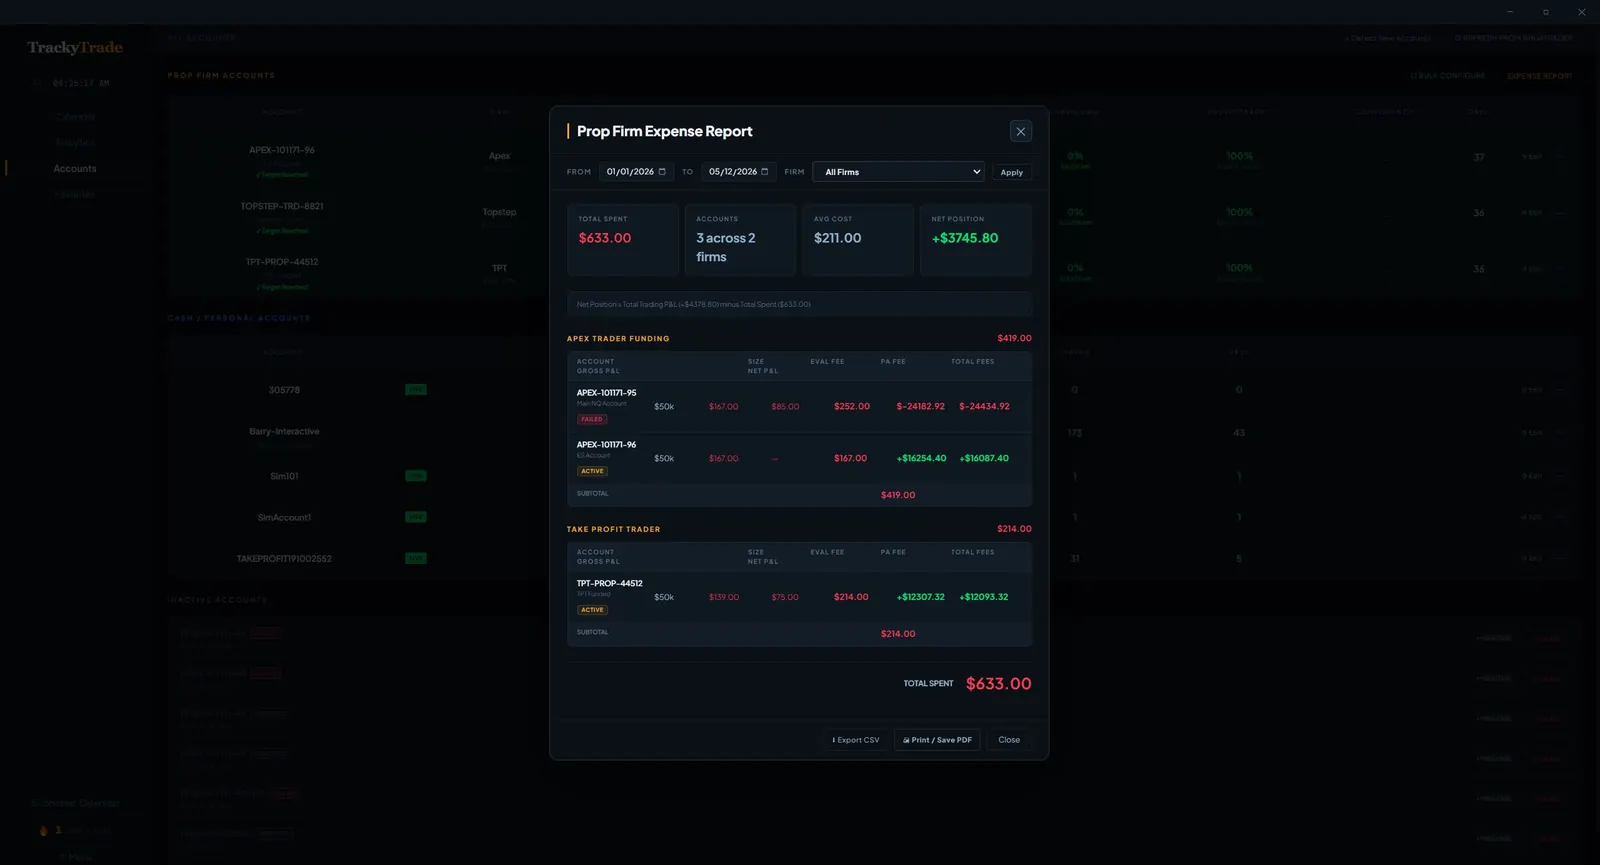Export the report as CSV
The width and height of the screenshot is (1600, 865).
click(856, 740)
